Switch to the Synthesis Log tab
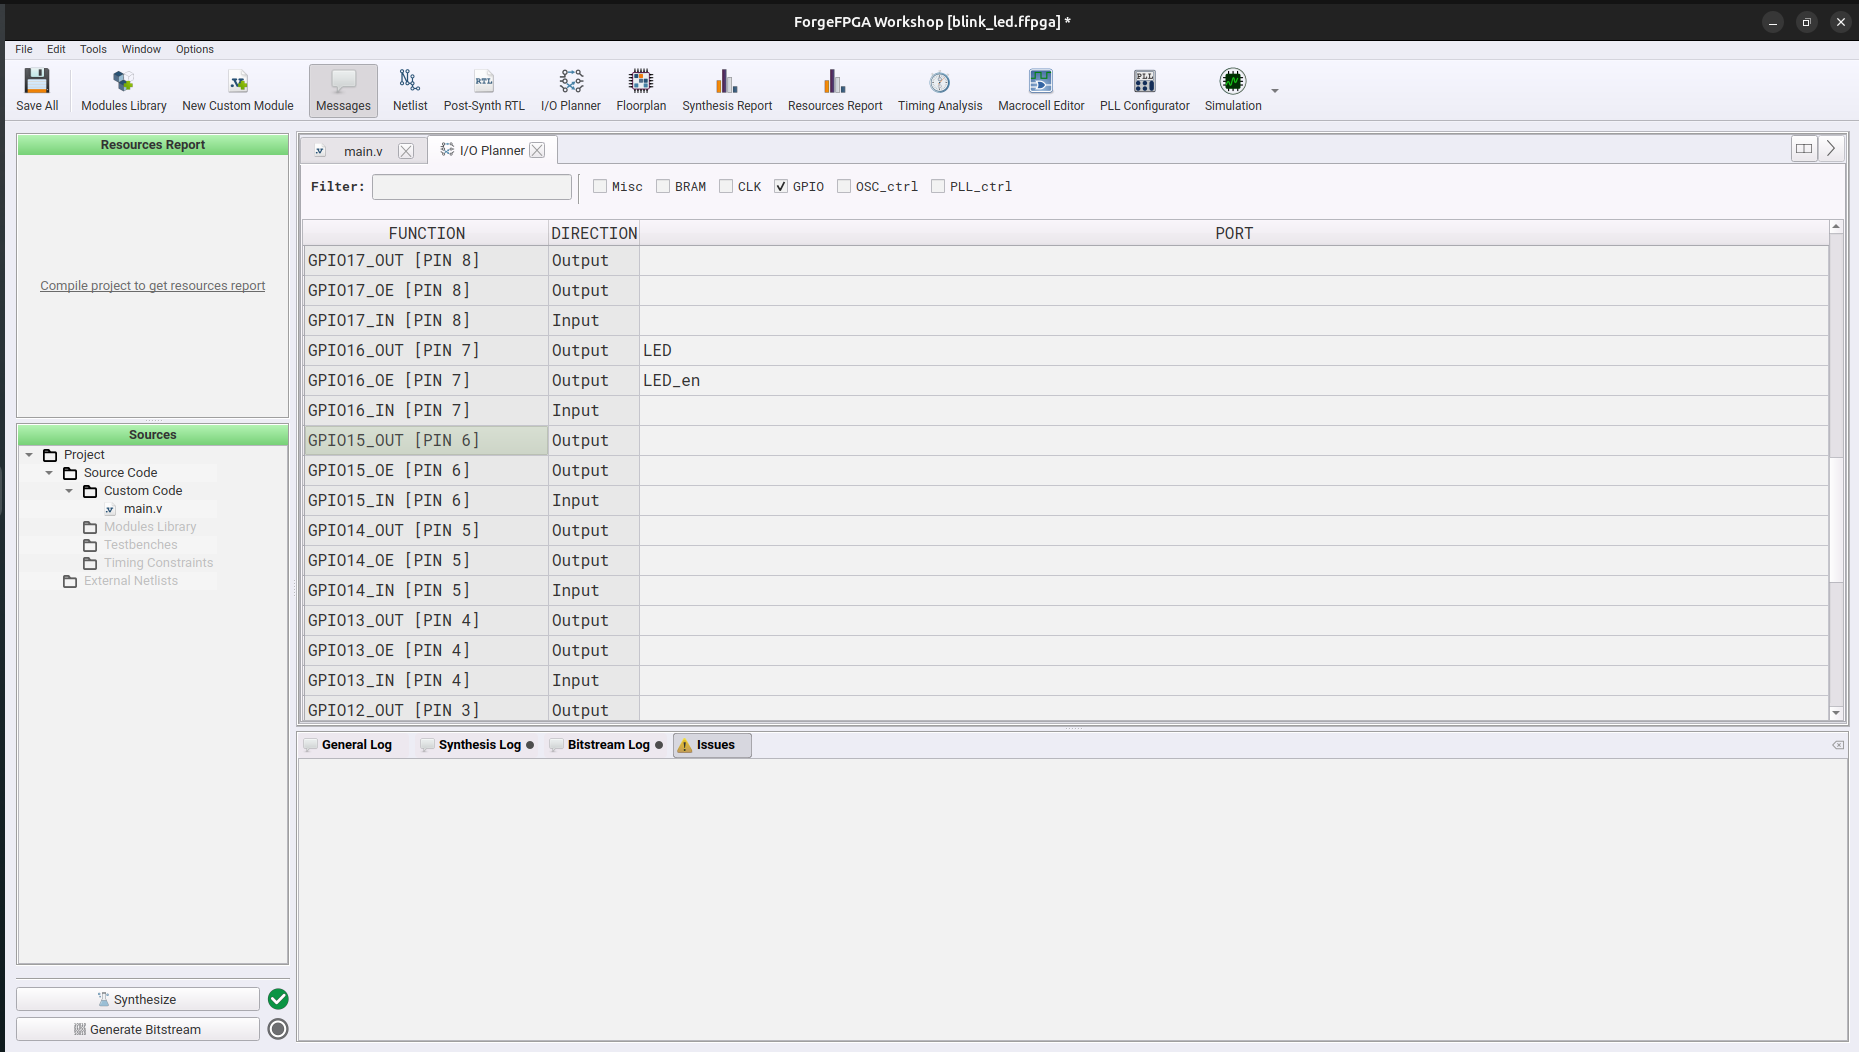This screenshot has height=1052, width=1859. coord(479,745)
